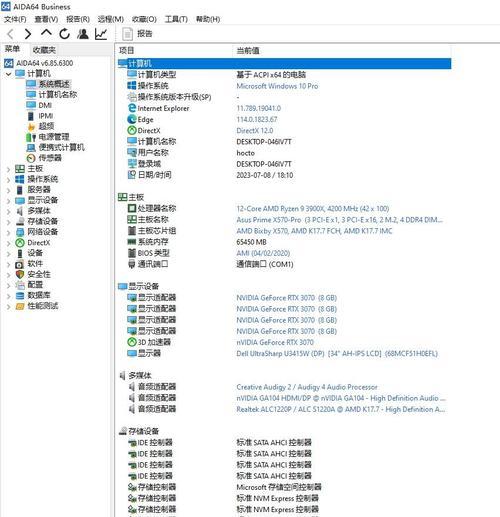The image size is (500, 517).
Task: Expand the 网络设备 tree node
Action: click(8, 232)
